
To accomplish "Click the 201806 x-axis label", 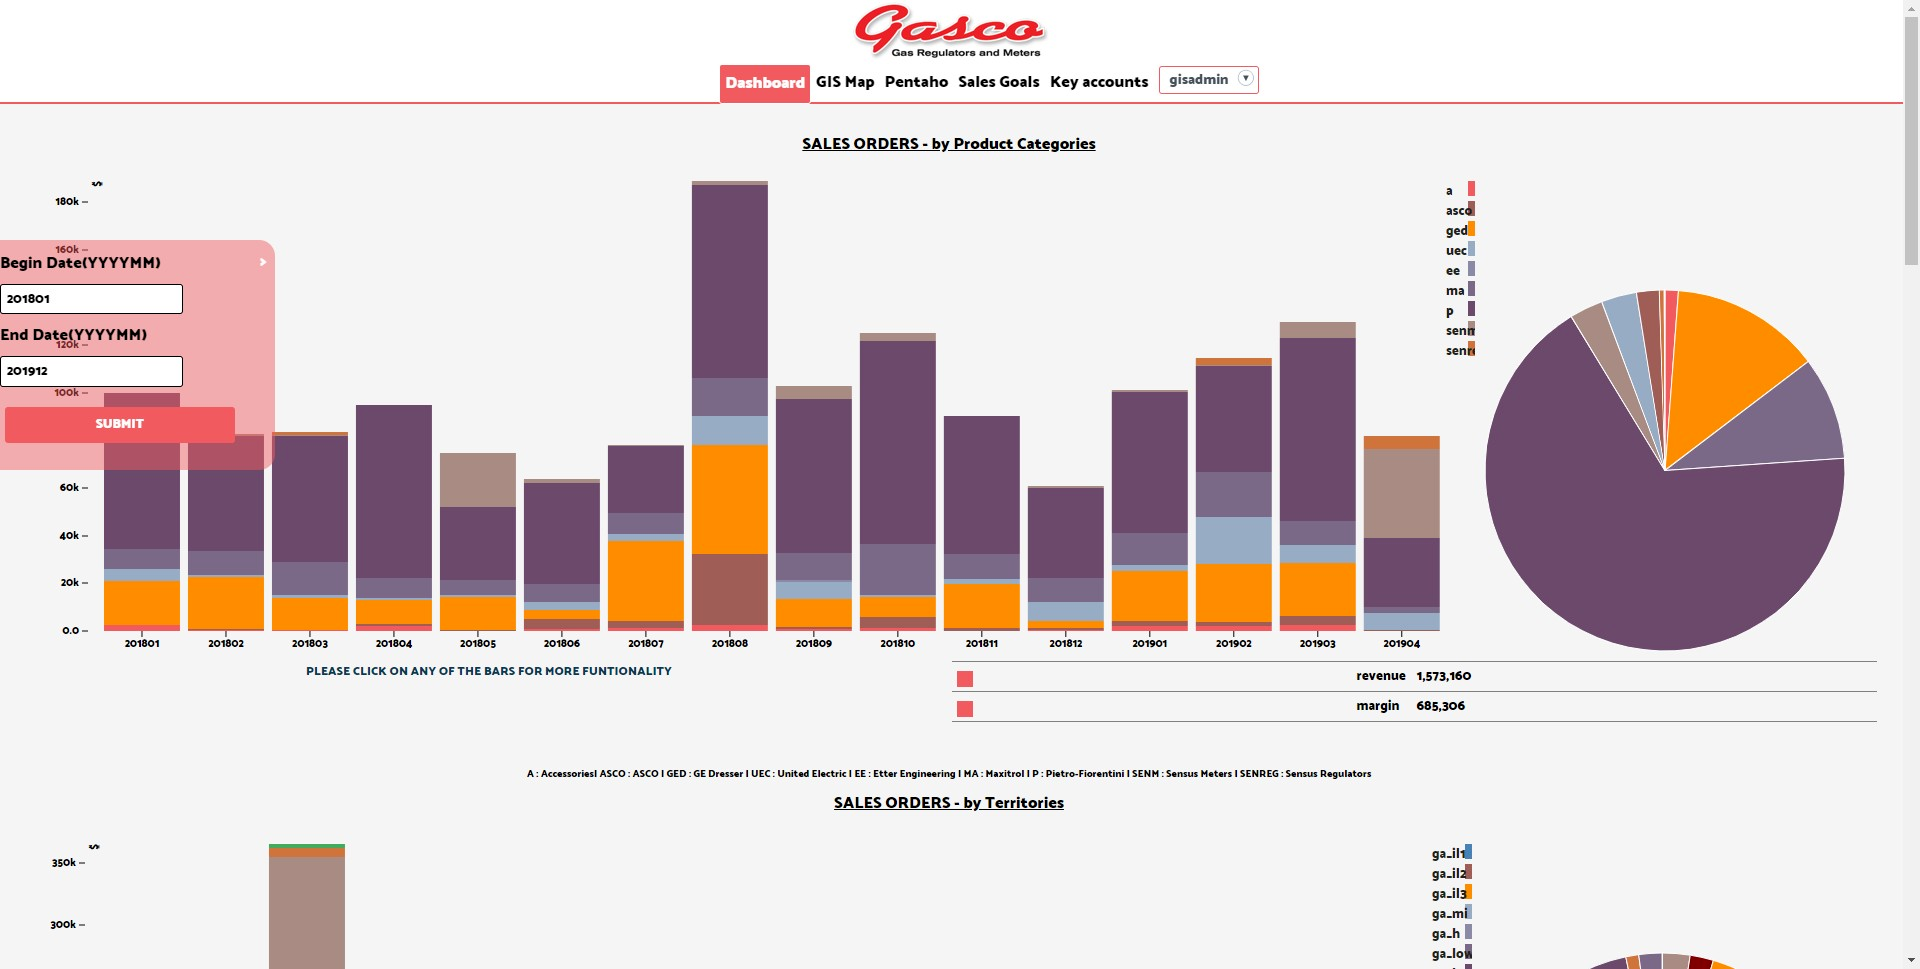I will [x=562, y=644].
